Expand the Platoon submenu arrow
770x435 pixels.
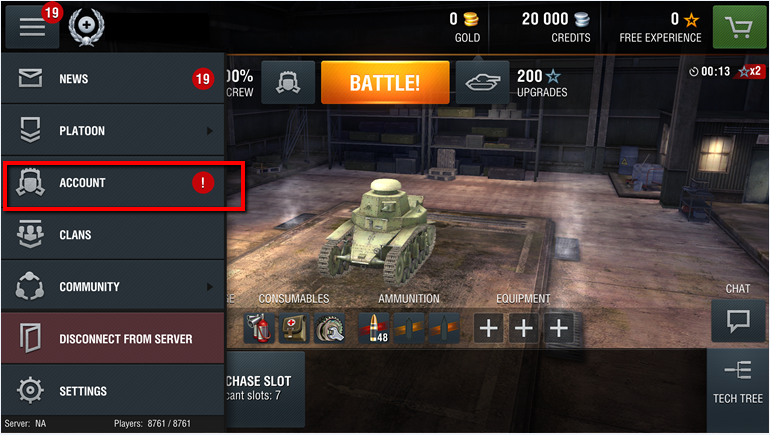(x=210, y=131)
